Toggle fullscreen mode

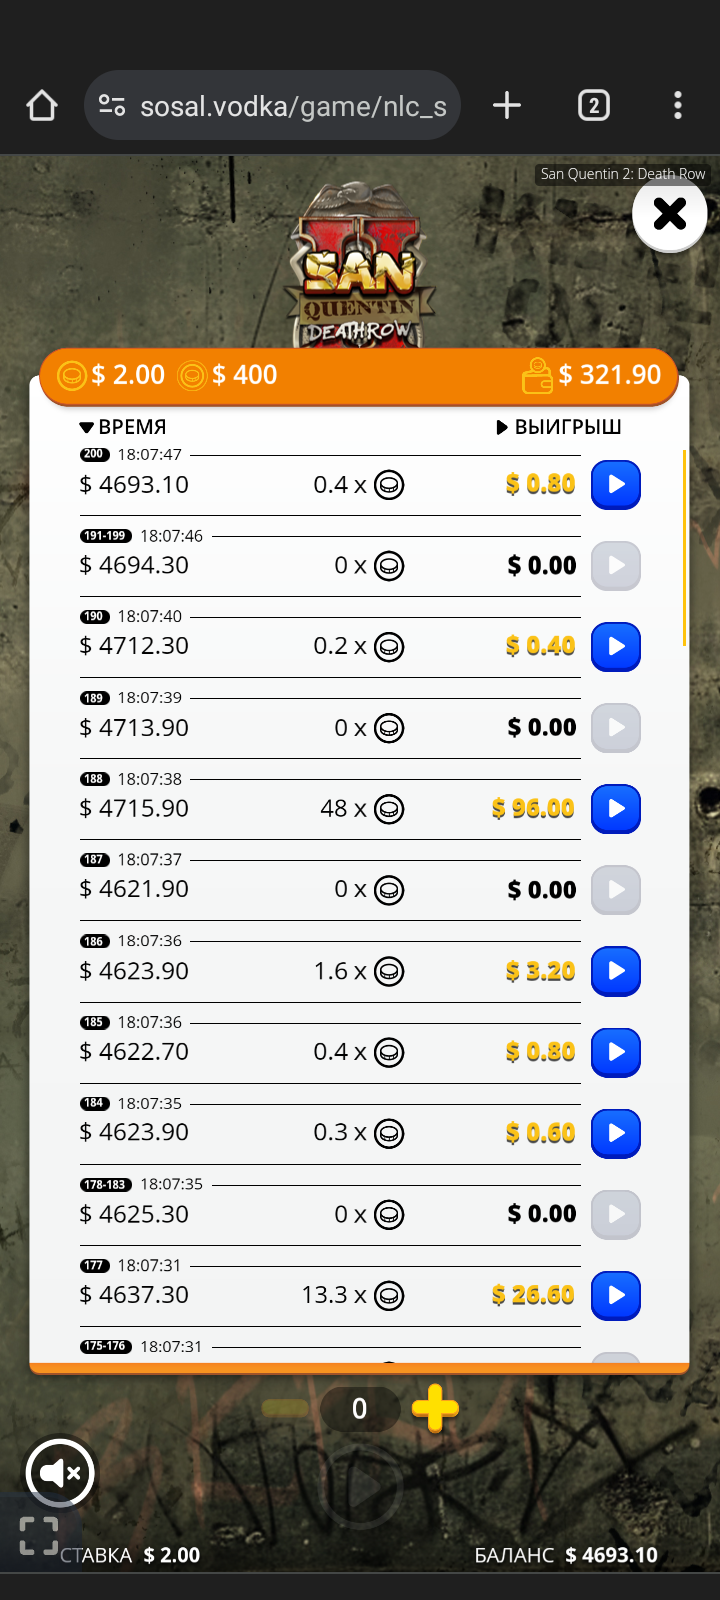[39, 1536]
